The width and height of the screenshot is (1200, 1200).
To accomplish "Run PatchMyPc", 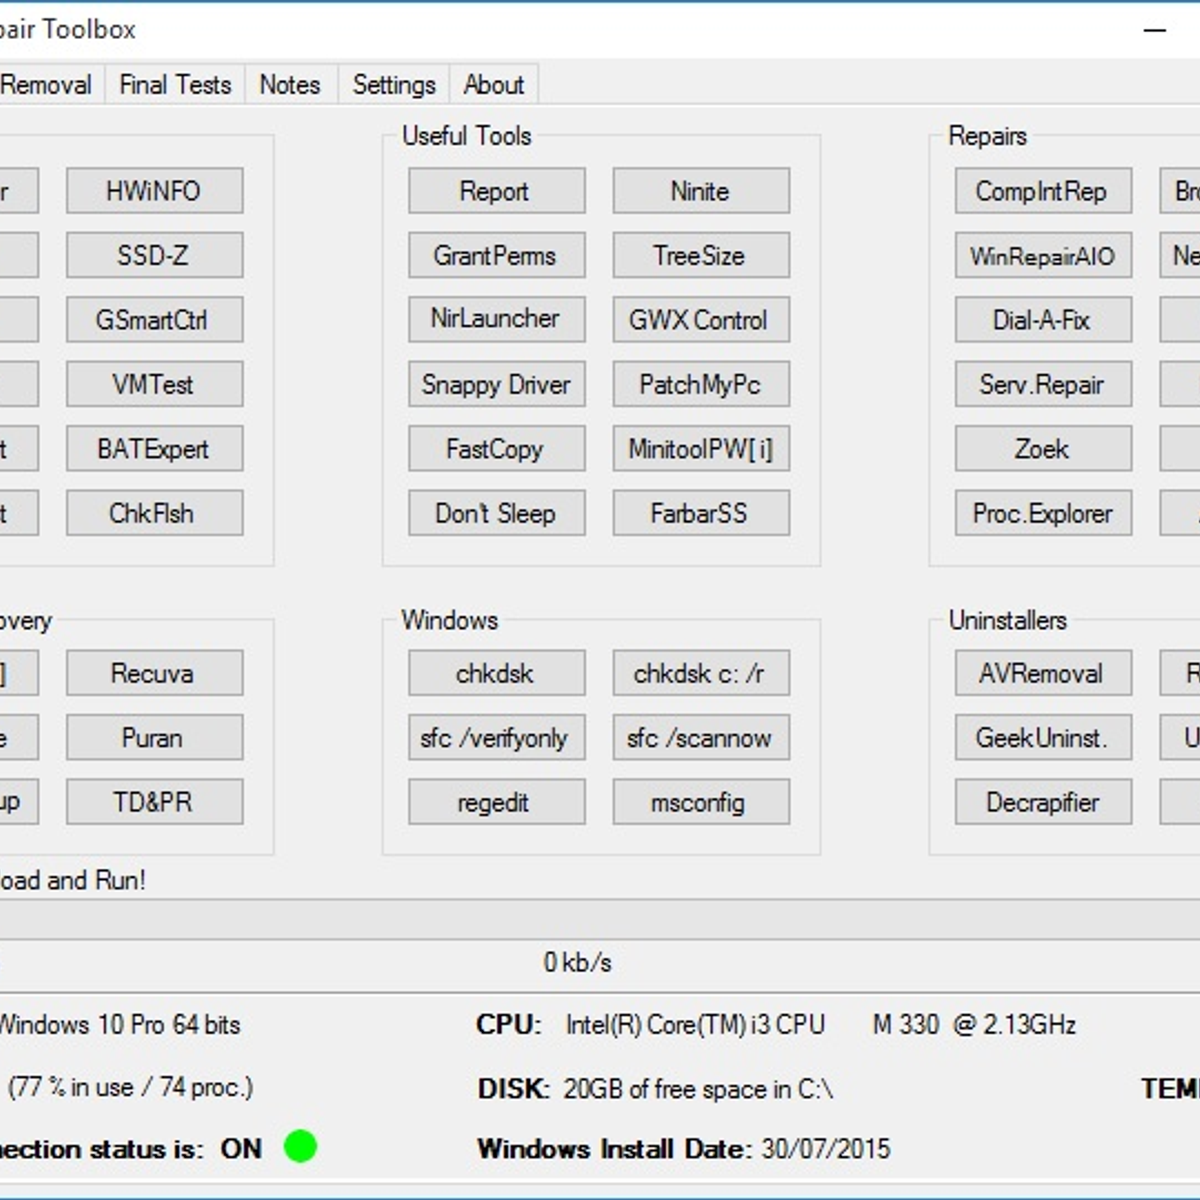I will 701,384.
